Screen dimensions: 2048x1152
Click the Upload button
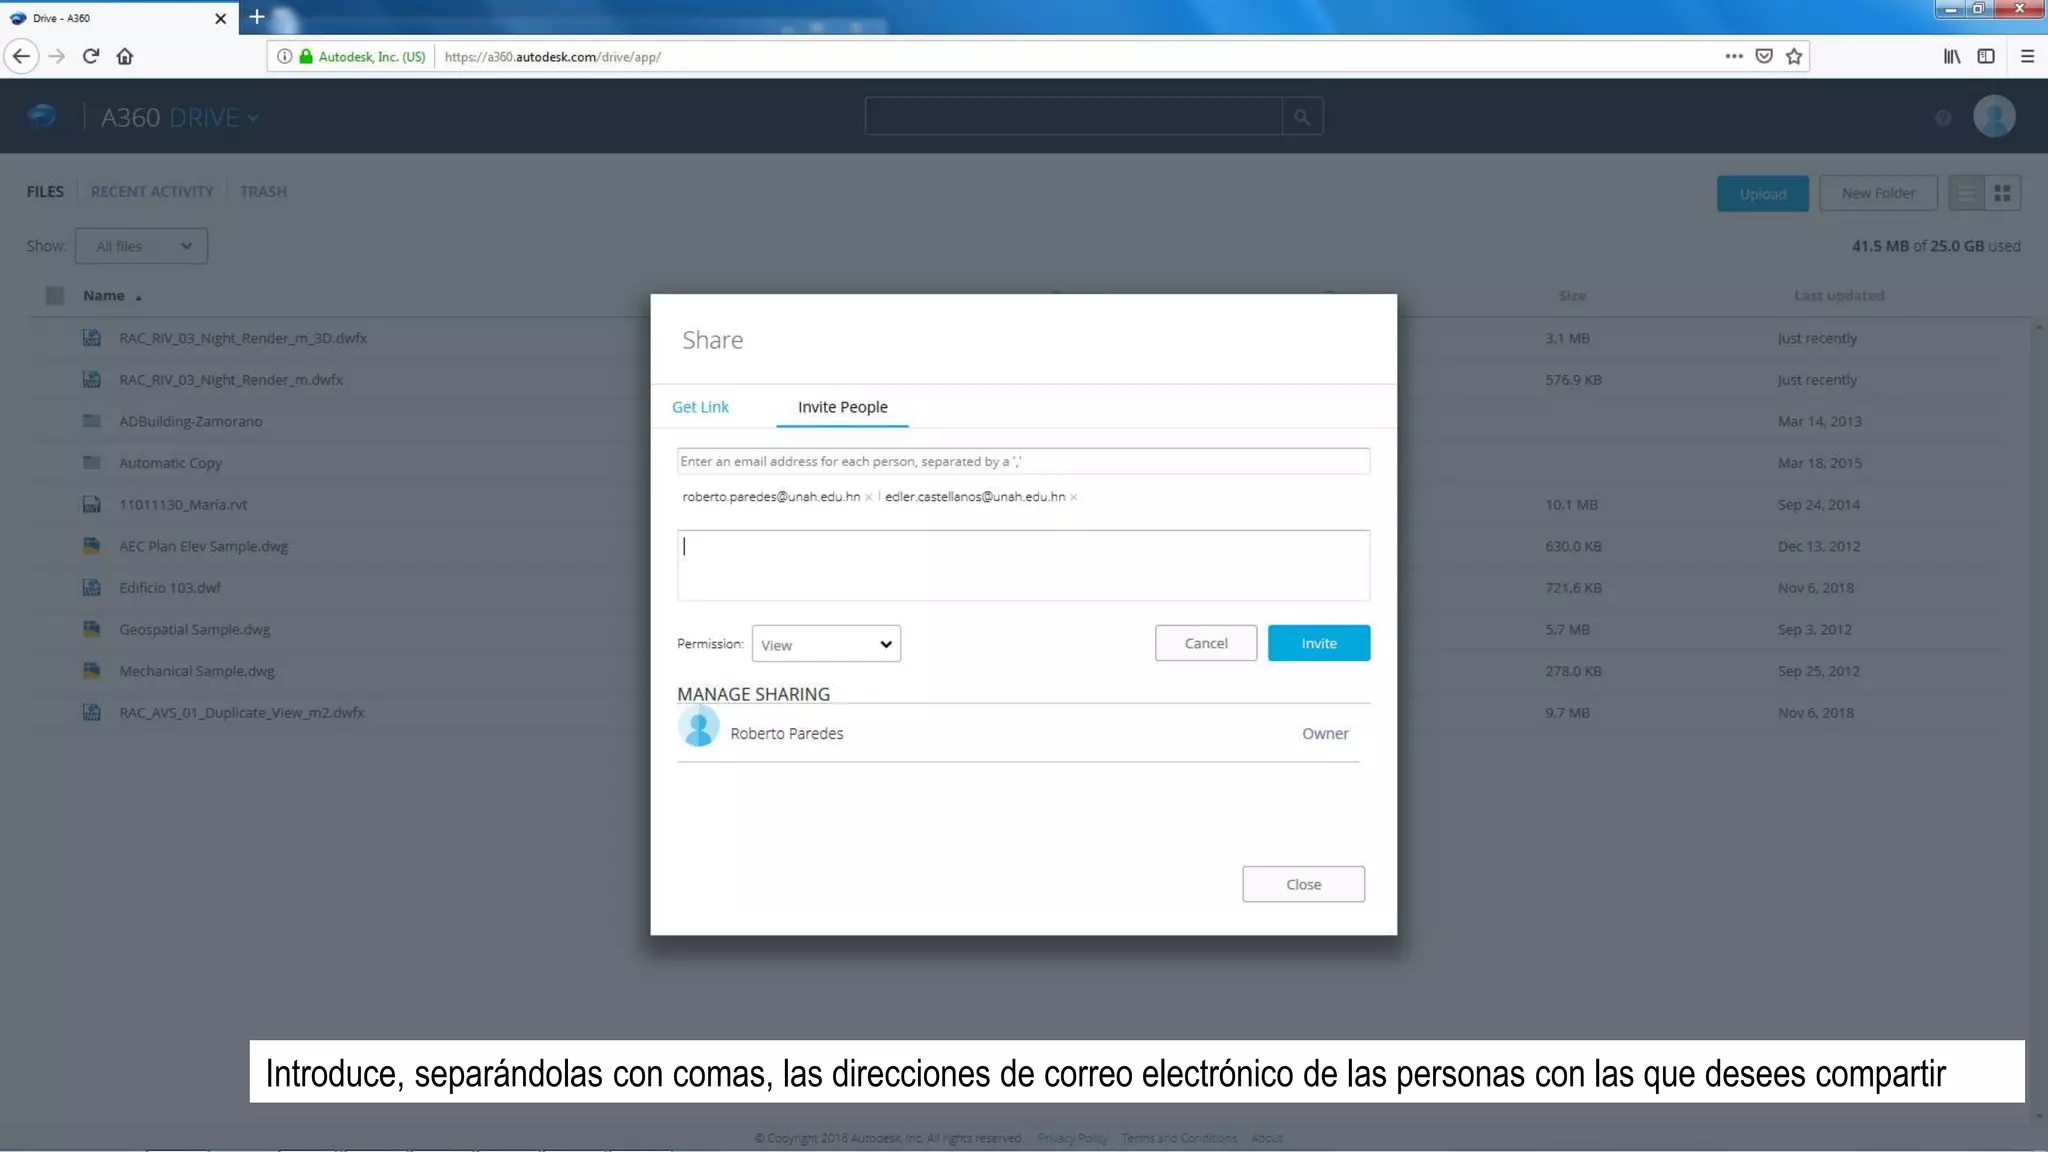[1762, 193]
